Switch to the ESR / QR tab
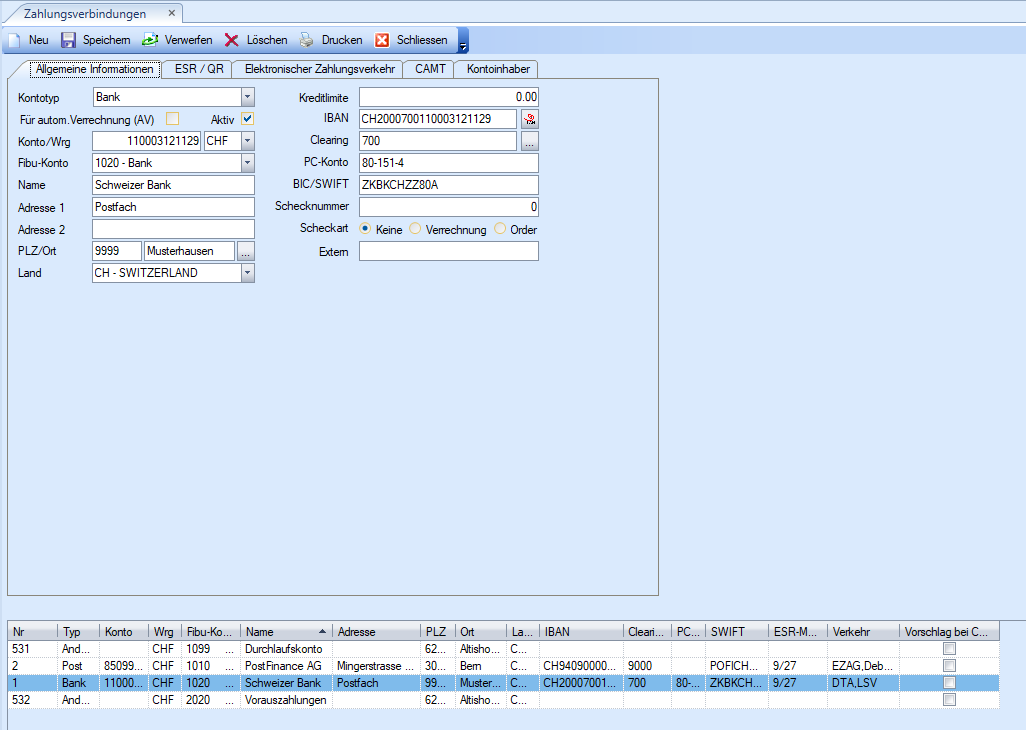The image size is (1026, 730). pyautogui.click(x=199, y=69)
